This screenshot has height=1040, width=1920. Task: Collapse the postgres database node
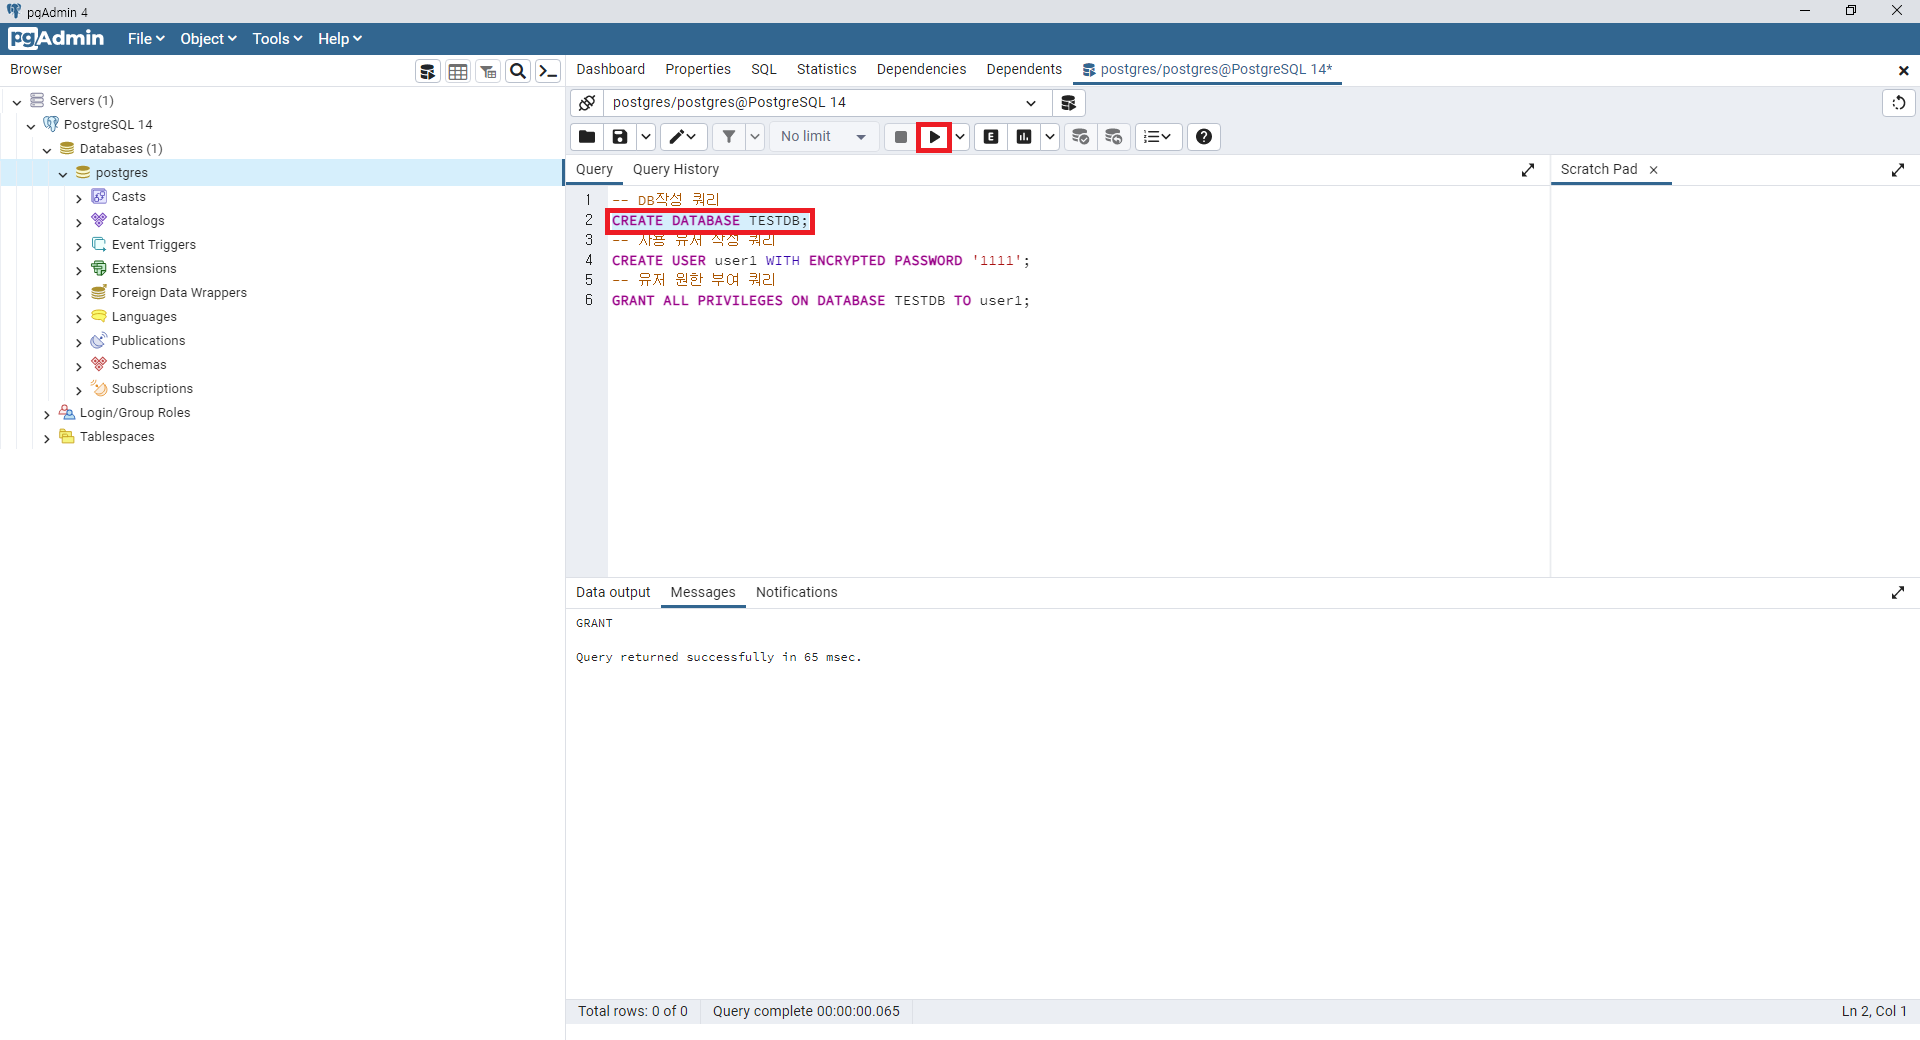(x=63, y=173)
